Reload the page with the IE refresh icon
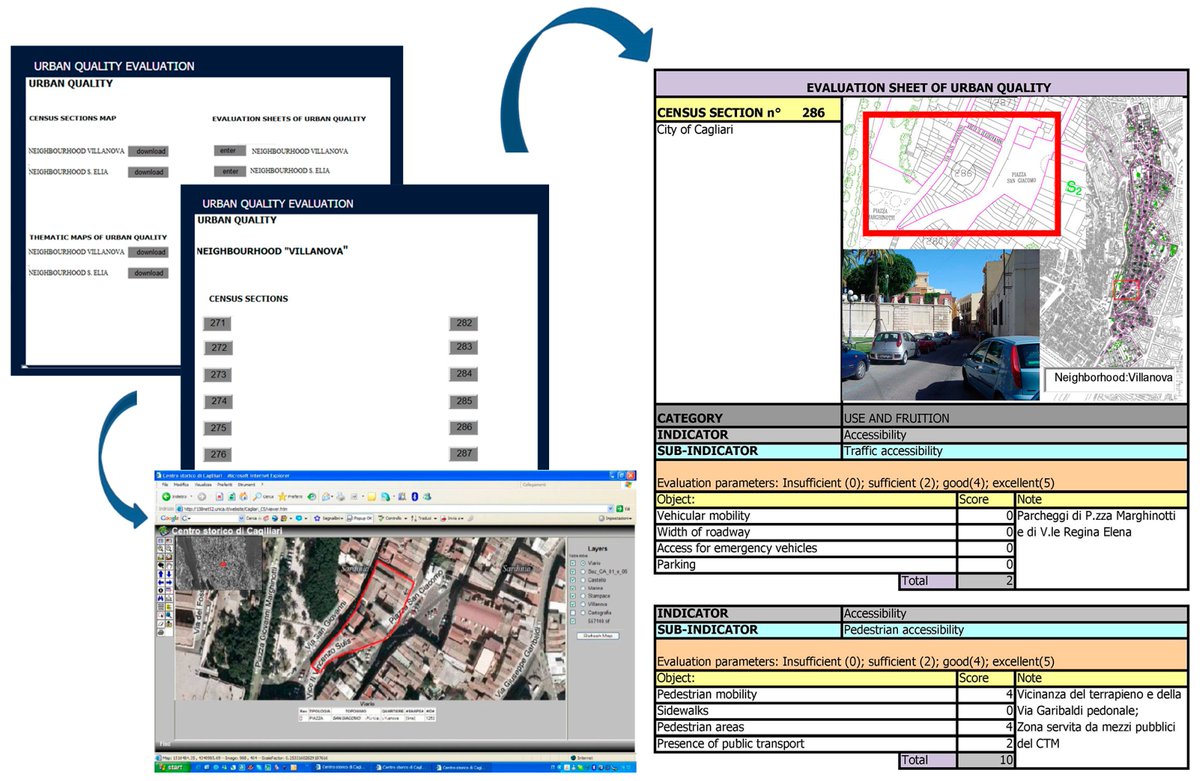Screen dimensions: 1200x781 point(231,497)
